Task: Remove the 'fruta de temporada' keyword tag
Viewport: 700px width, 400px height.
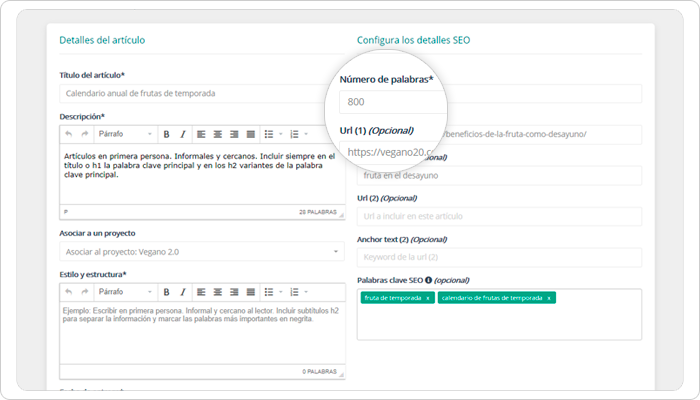Action: click(x=428, y=298)
